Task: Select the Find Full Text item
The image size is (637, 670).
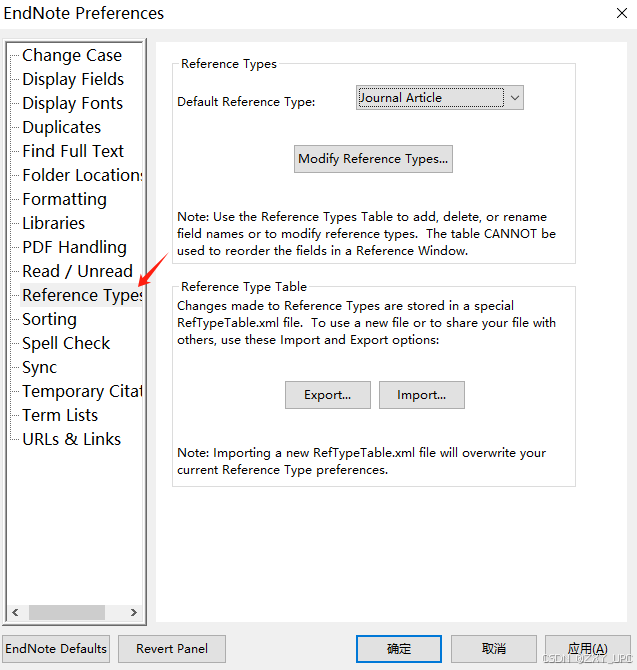Action: pos(73,151)
